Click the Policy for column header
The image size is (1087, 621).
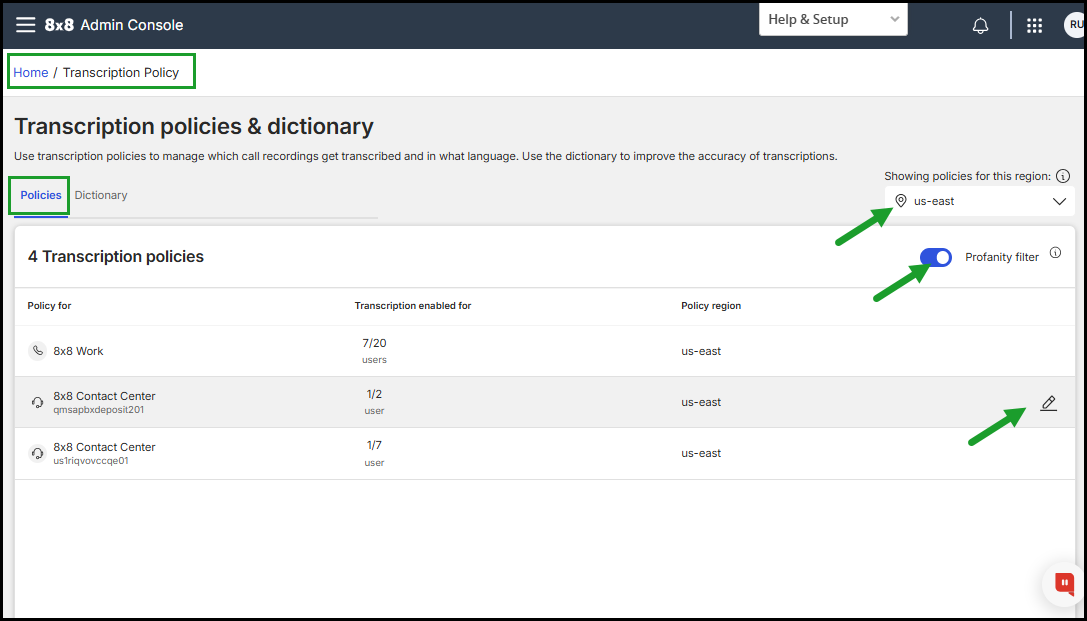point(49,306)
